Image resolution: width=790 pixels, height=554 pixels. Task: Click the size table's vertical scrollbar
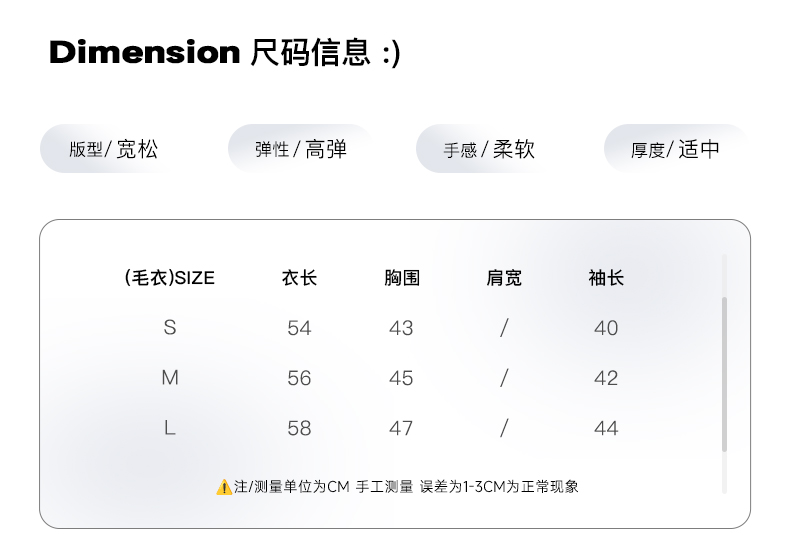(x=724, y=374)
